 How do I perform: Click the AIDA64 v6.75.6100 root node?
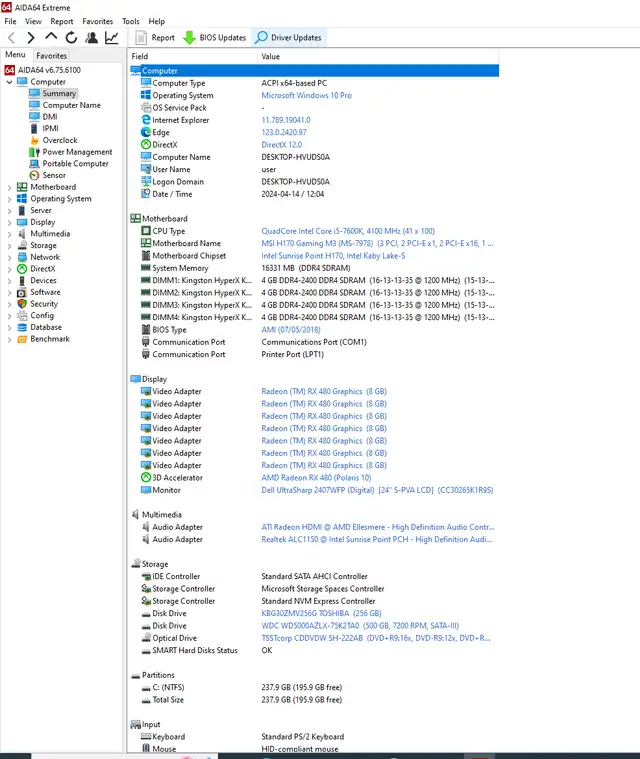(43, 70)
